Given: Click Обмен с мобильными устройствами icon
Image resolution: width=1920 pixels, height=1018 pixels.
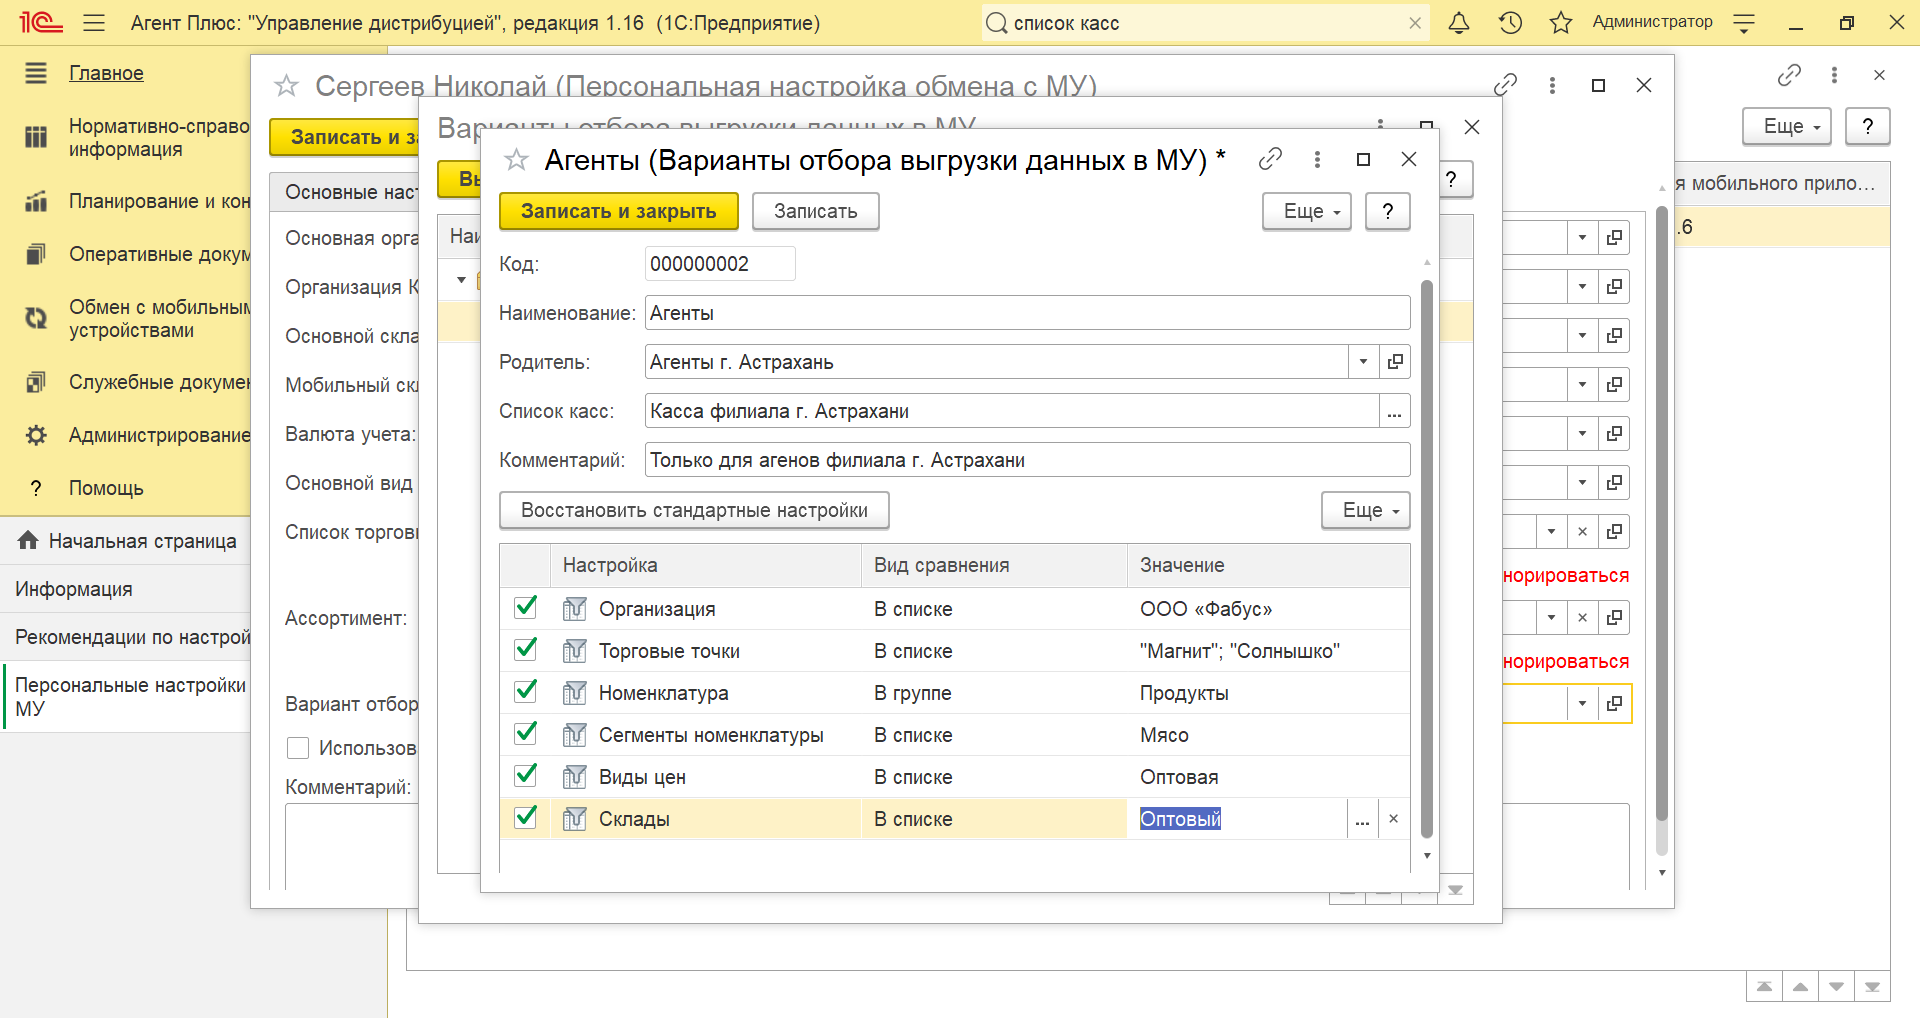Looking at the screenshot, I should (36, 318).
